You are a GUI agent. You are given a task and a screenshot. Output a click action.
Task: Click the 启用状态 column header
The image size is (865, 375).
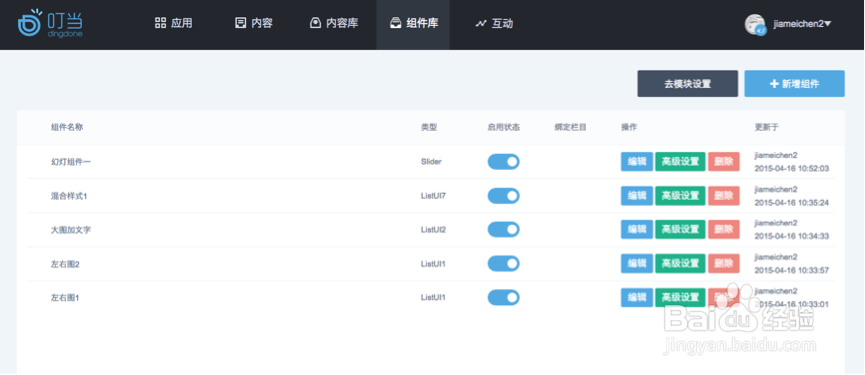[504, 127]
